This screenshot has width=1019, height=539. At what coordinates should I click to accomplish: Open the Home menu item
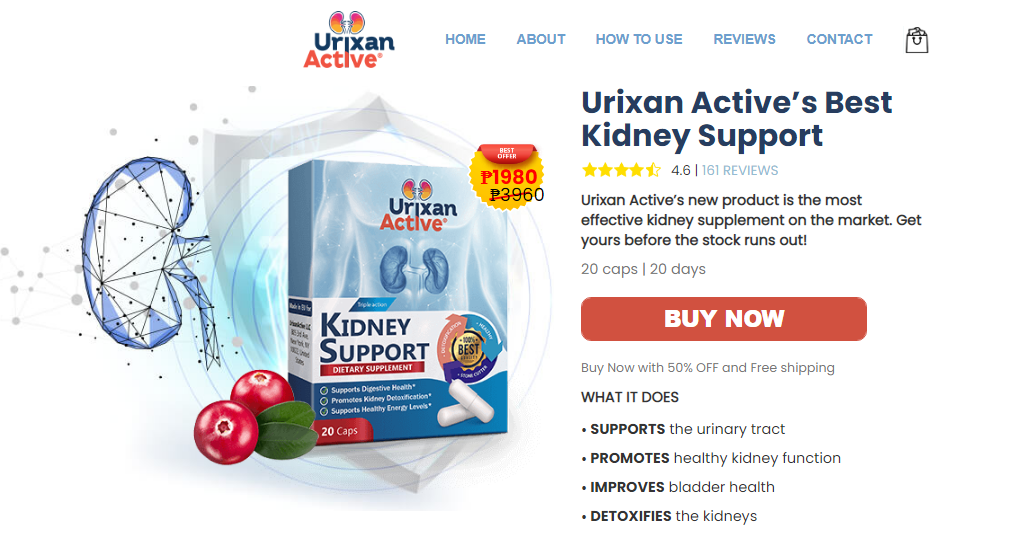(465, 39)
